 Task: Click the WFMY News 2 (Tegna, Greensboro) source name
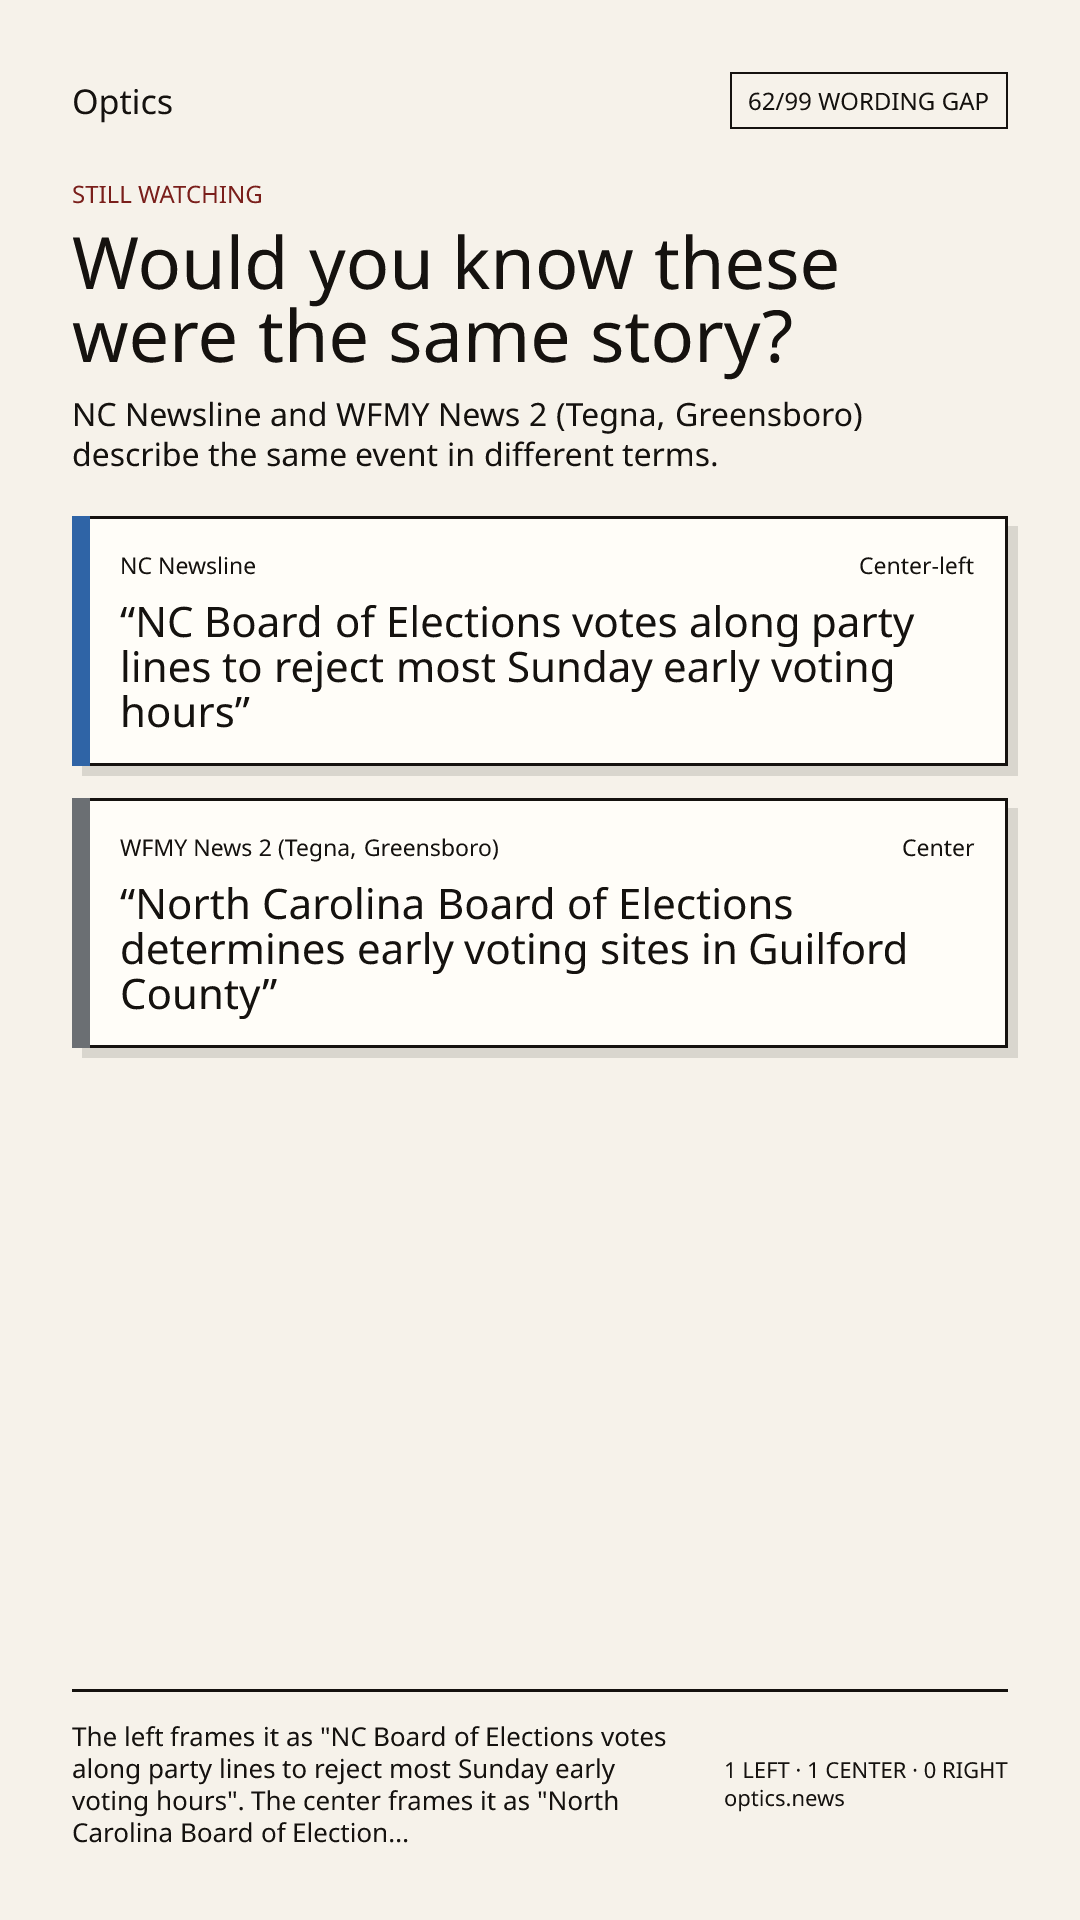pos(309,848)
